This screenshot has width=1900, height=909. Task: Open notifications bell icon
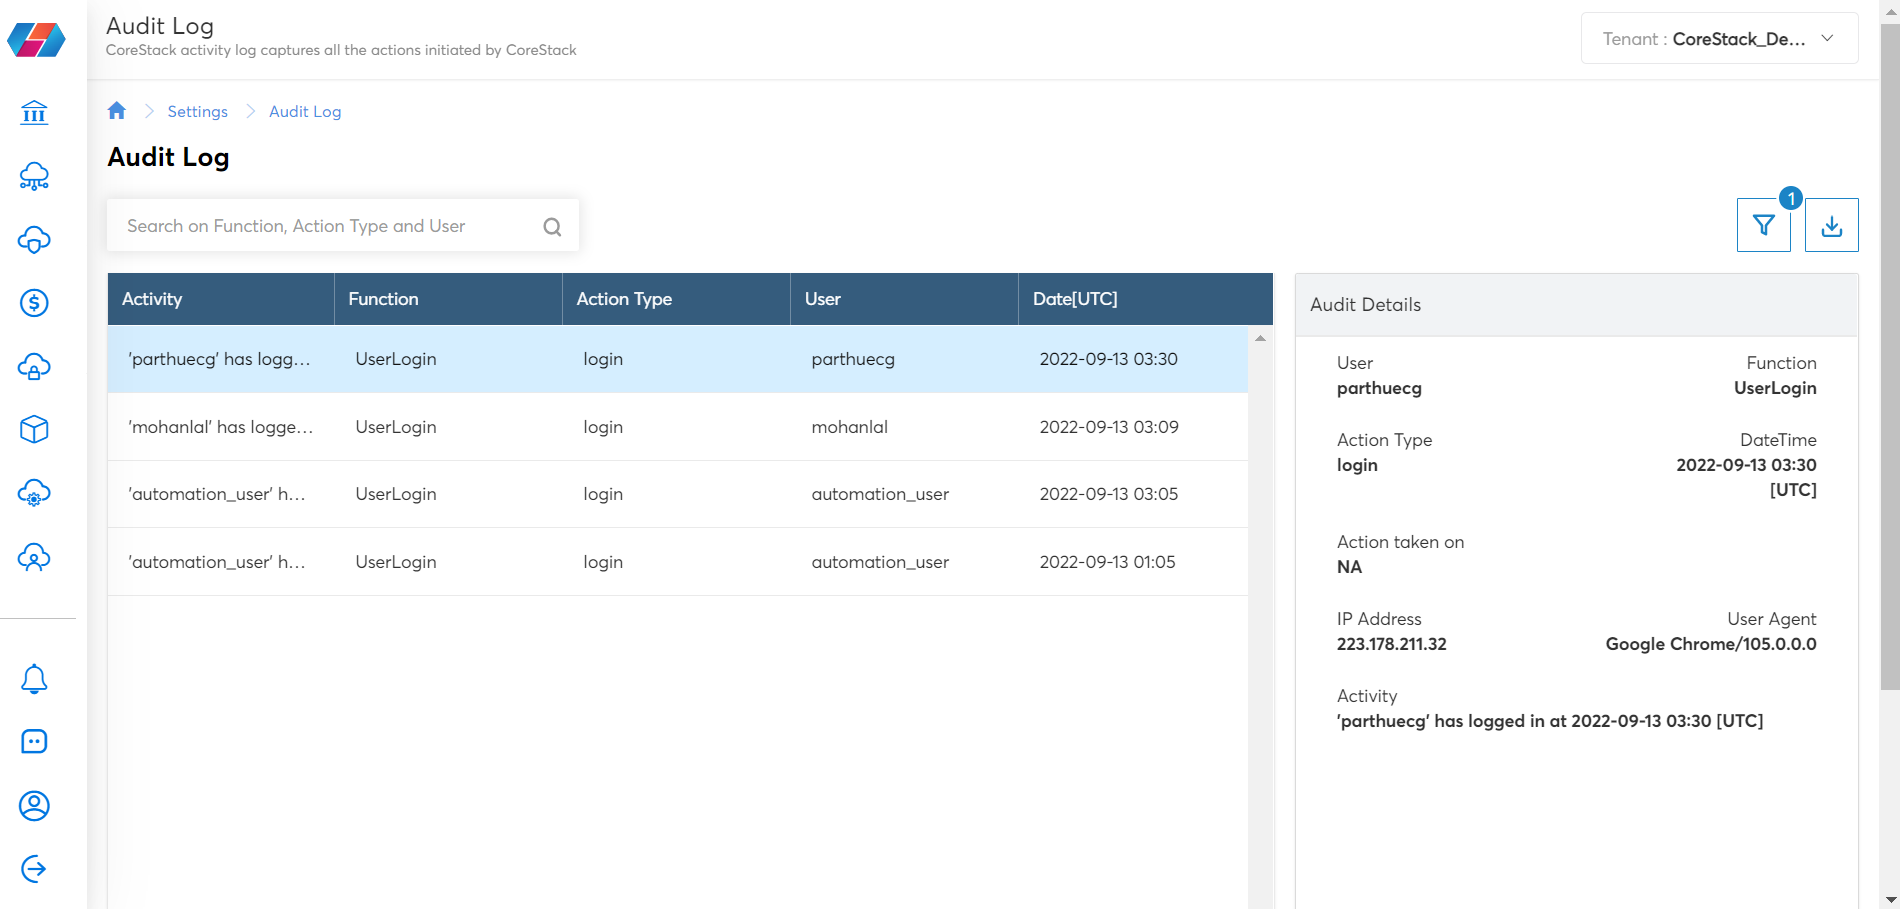coord(34,679)
